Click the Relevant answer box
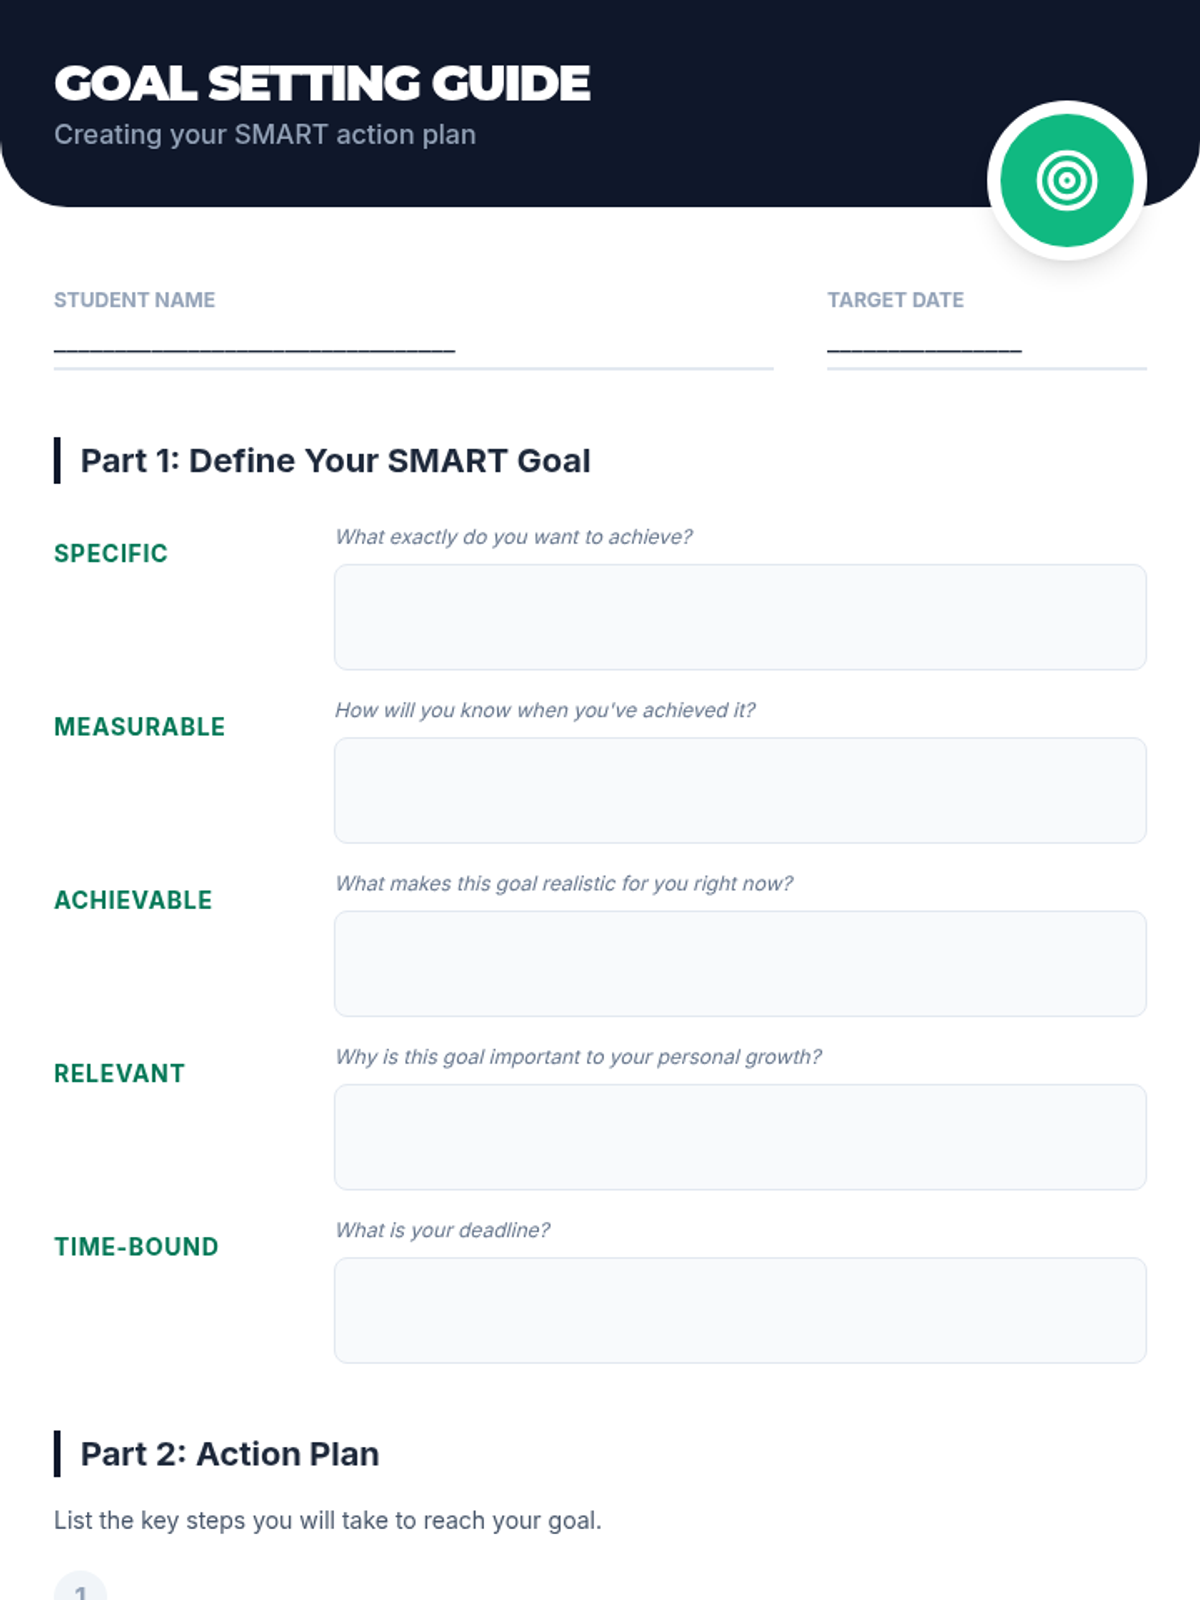Image resolution: width=1200 pixels, height=1600 pixels. coord(740,1137)
